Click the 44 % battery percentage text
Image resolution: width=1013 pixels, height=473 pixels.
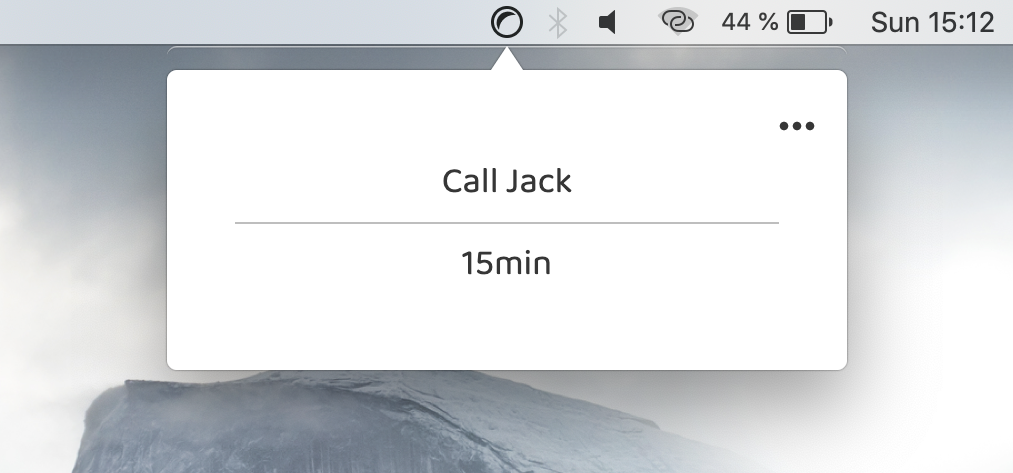[x=749, y=23]
